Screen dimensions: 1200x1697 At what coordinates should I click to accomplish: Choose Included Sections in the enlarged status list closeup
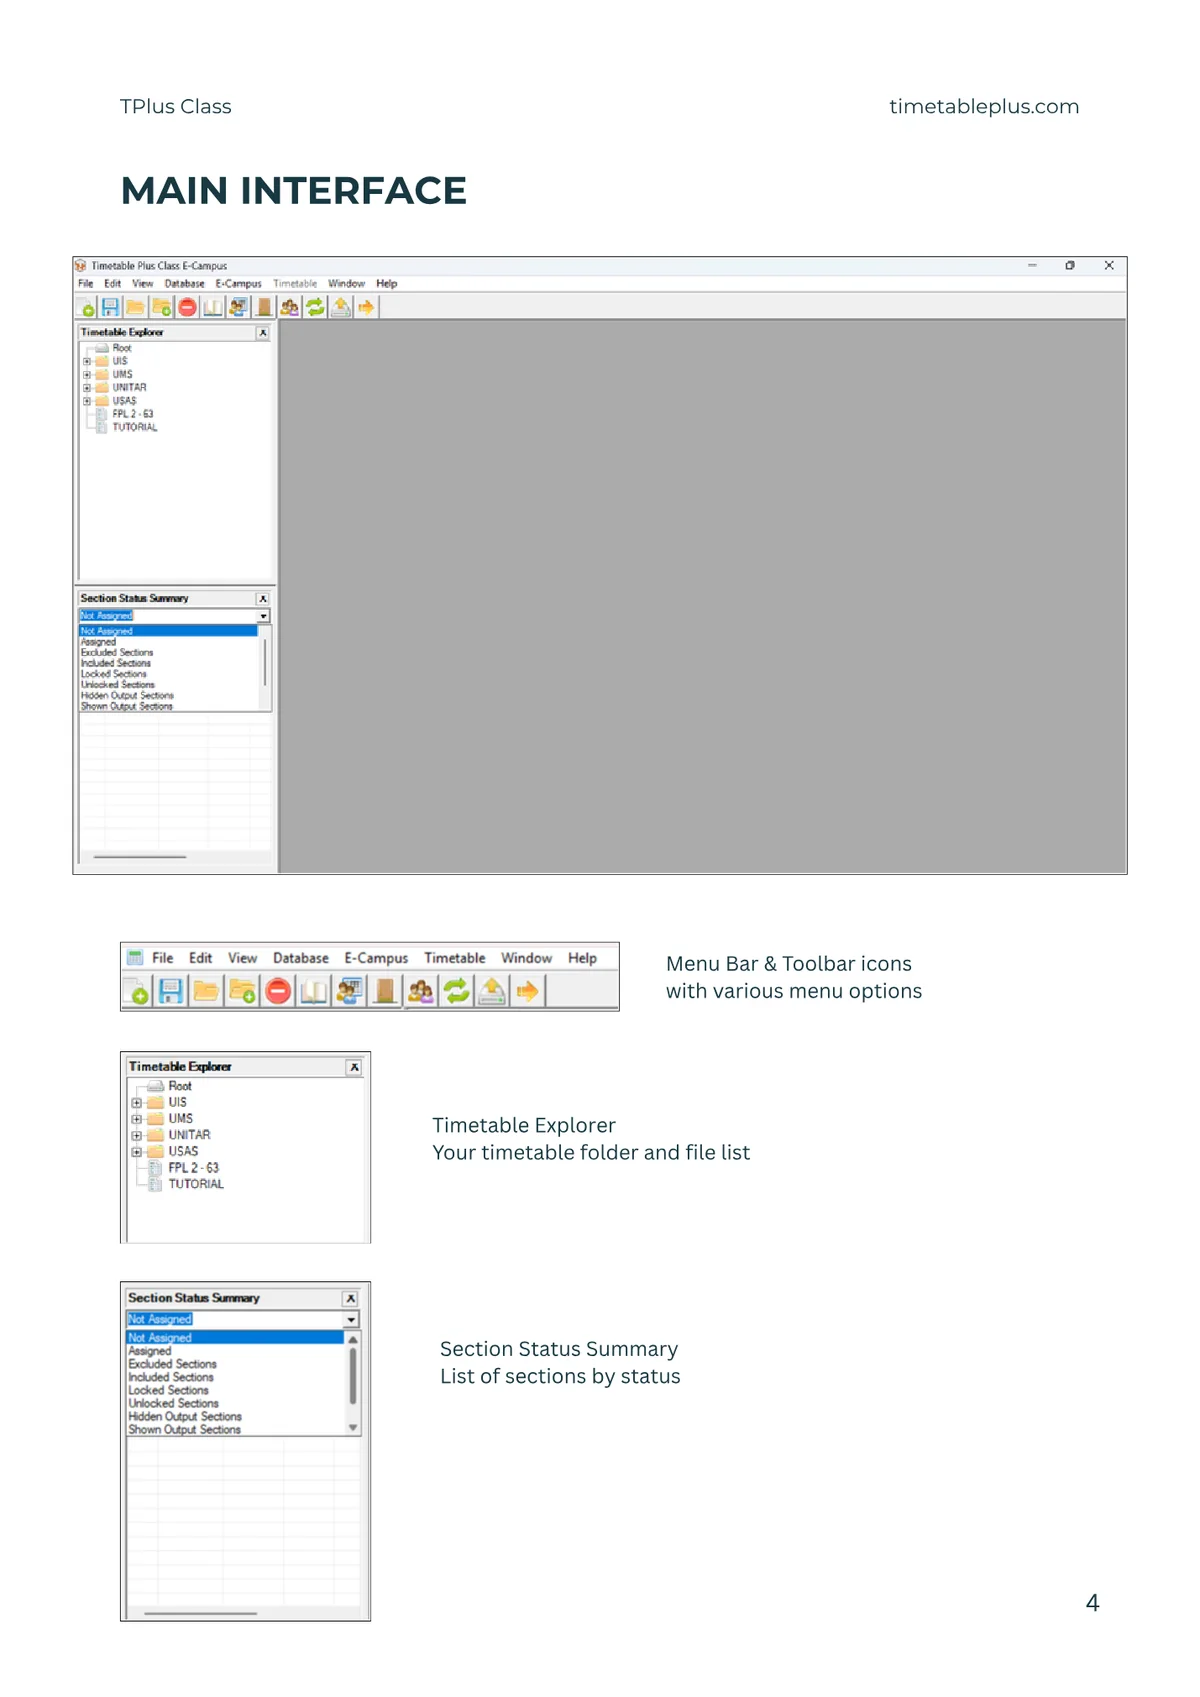tap(171, 1377)
